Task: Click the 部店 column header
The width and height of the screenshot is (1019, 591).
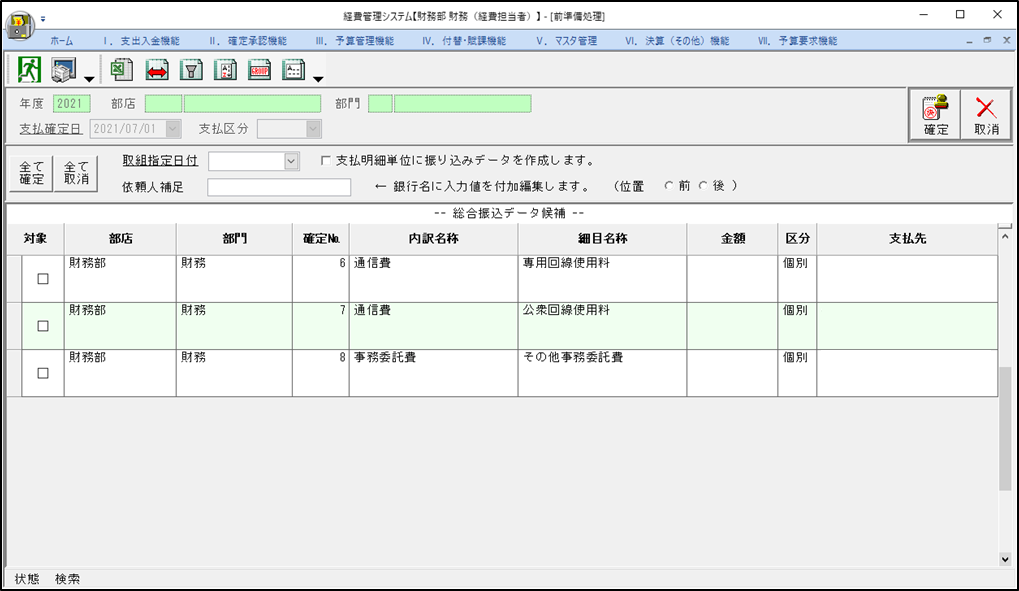Action: [120, 239]
